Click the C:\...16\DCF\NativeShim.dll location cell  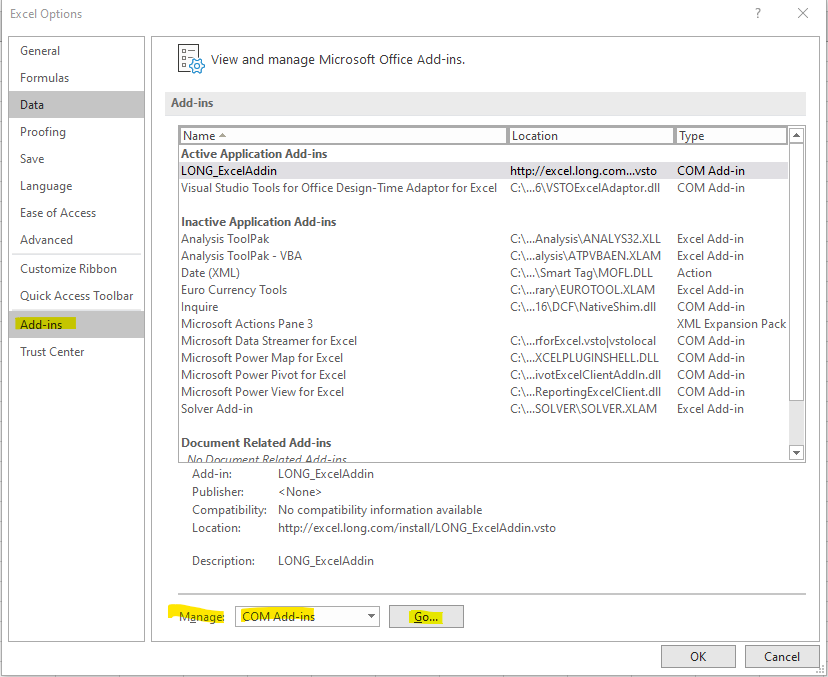(583, 307)
